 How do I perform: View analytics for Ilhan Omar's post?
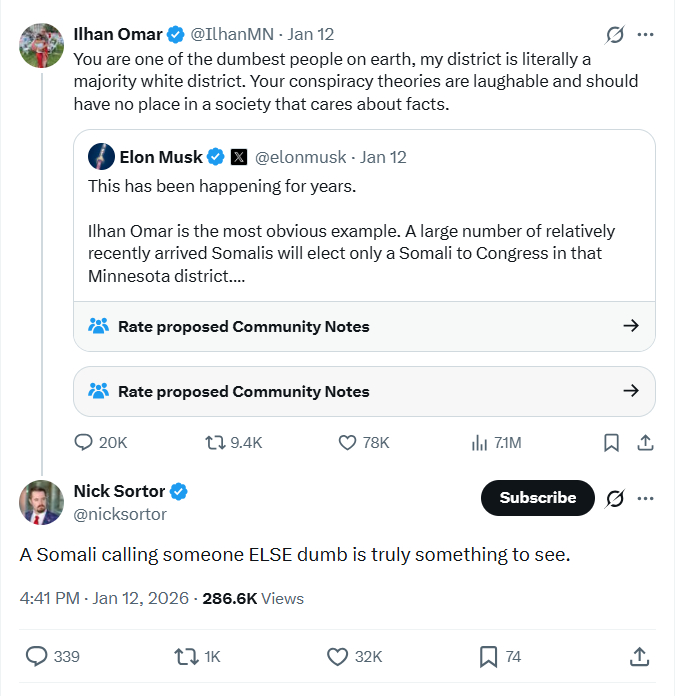(x=479, y=442)
